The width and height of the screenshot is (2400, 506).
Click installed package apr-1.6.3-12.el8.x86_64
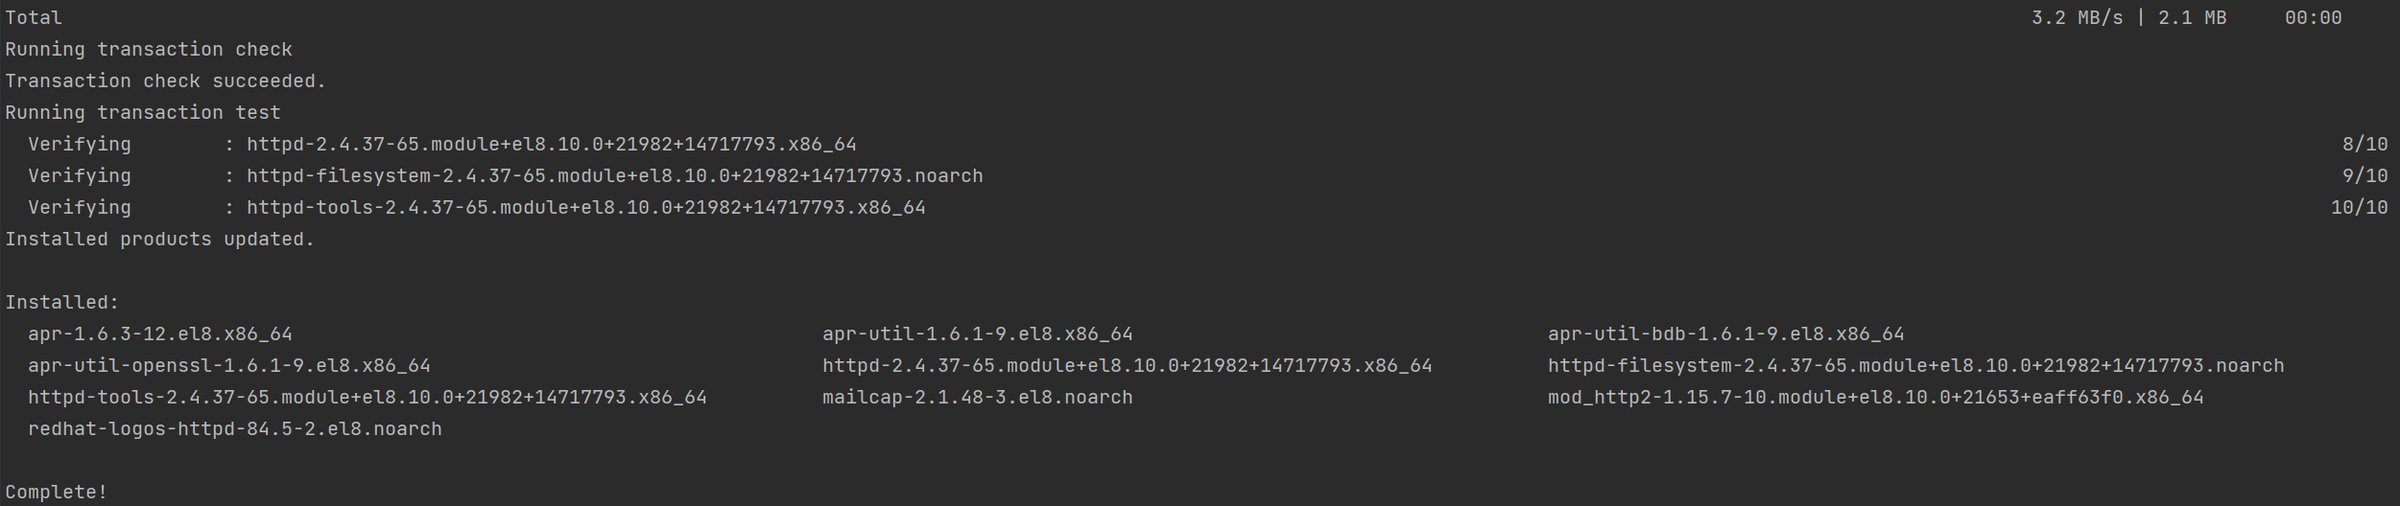[x=160, y=334]
